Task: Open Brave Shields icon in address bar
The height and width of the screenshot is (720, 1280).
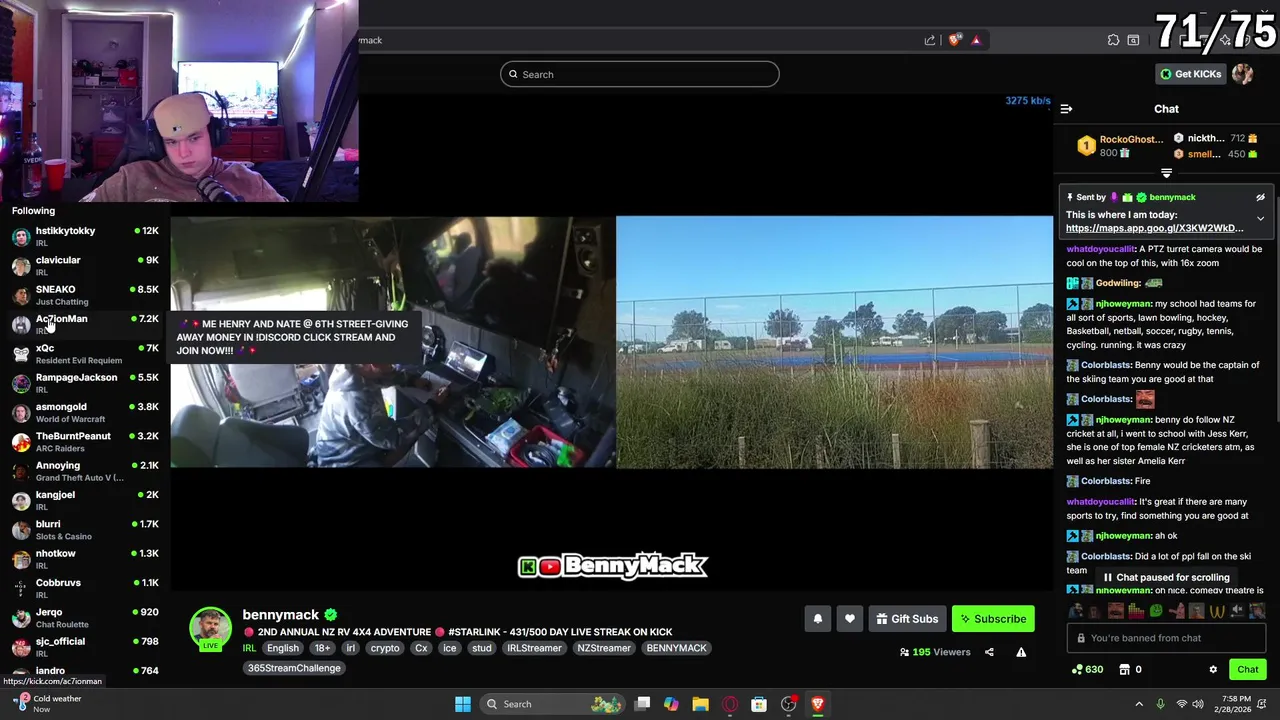Action: pos(955,40)
